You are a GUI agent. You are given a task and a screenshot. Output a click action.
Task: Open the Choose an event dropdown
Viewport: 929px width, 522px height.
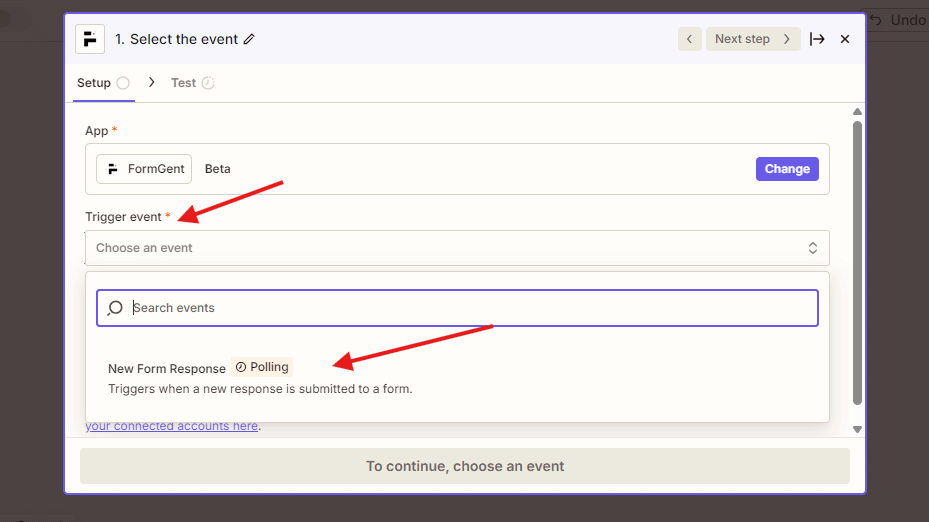457,248
